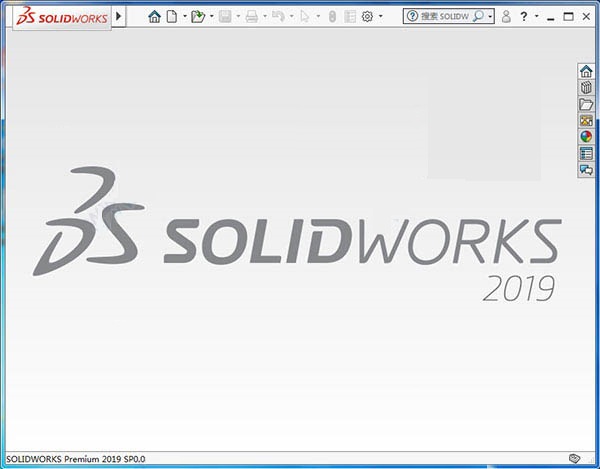The width and height of the screenshot is (600, 469).
Task: Open SOLIDWORKS Forum tab in the task pane
Action: pos(586,171)
